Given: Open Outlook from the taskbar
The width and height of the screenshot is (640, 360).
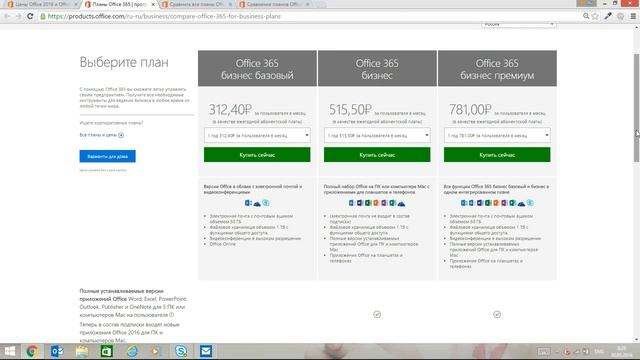Looking at the screenshot, I should pyautogui.click(x=57, y=351).
